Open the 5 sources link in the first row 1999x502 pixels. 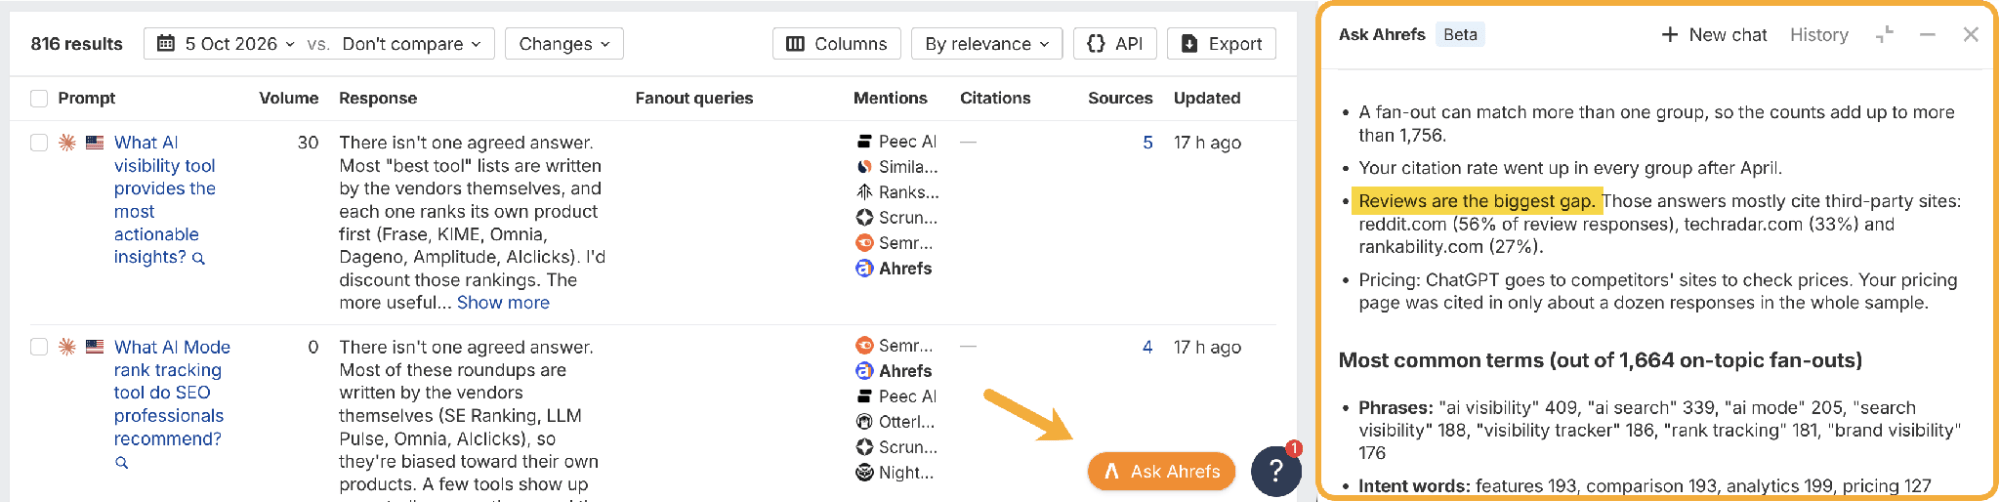pyautogui.click(x=1147, y=143)
